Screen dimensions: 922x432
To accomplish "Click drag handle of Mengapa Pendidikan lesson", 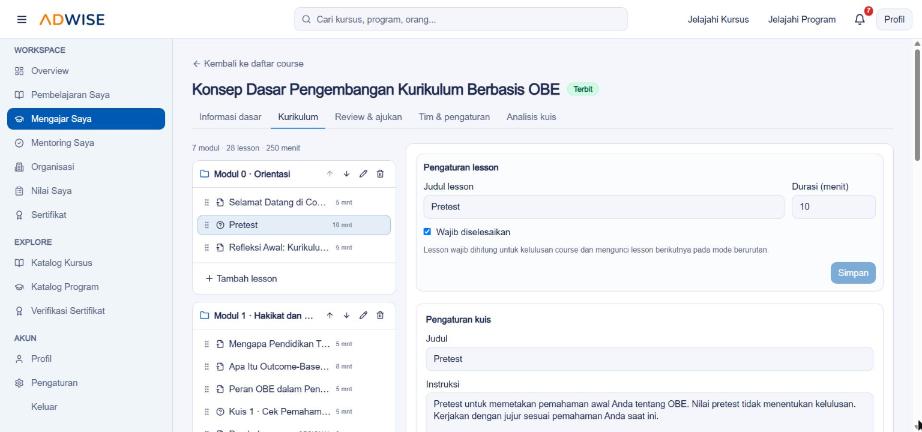I will [x=206, y=344].
